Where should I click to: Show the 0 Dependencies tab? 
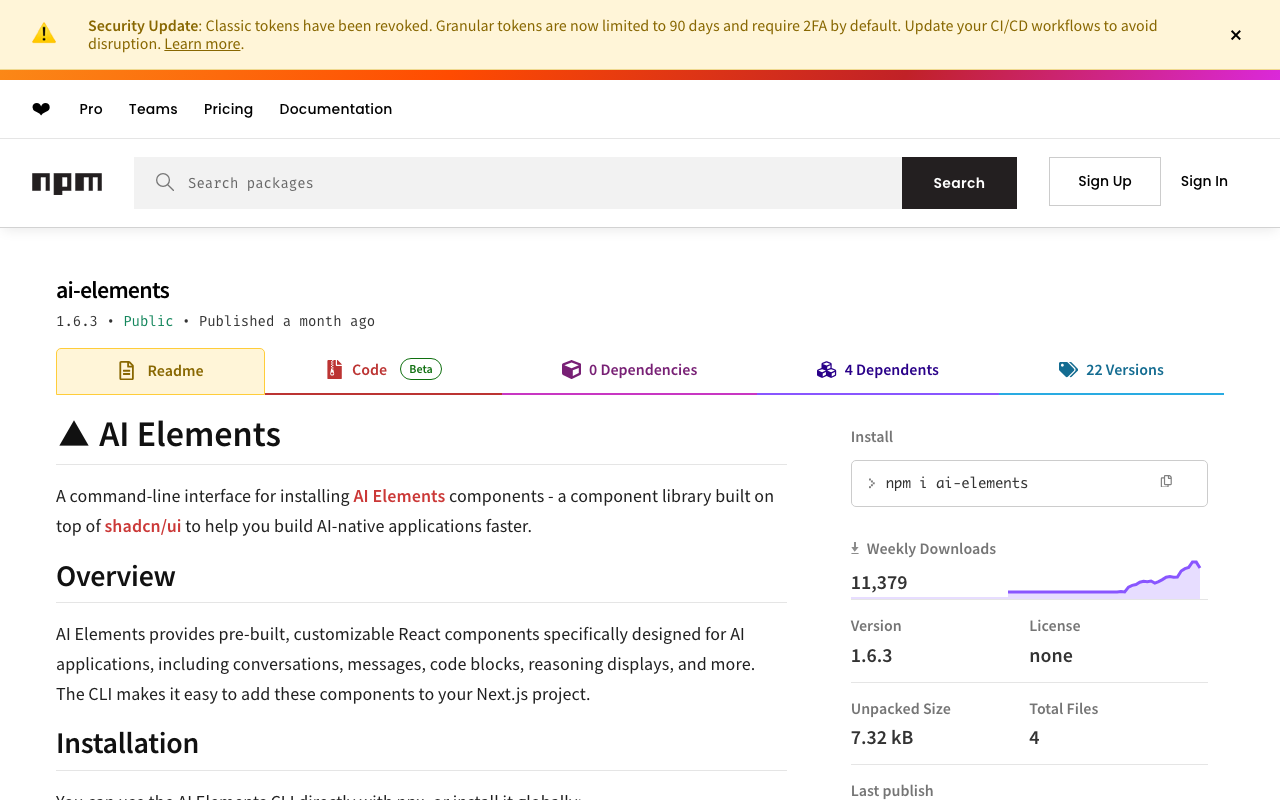pos(629,370)
